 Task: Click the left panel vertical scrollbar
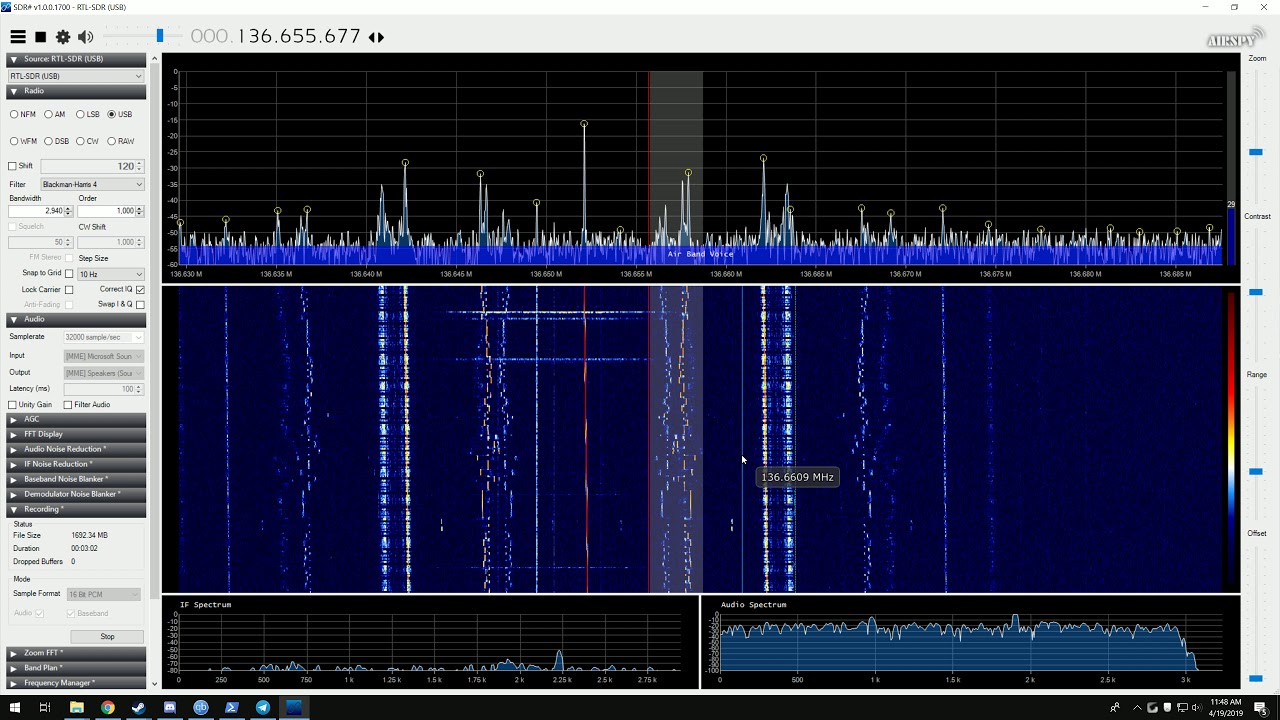point(154,370)
